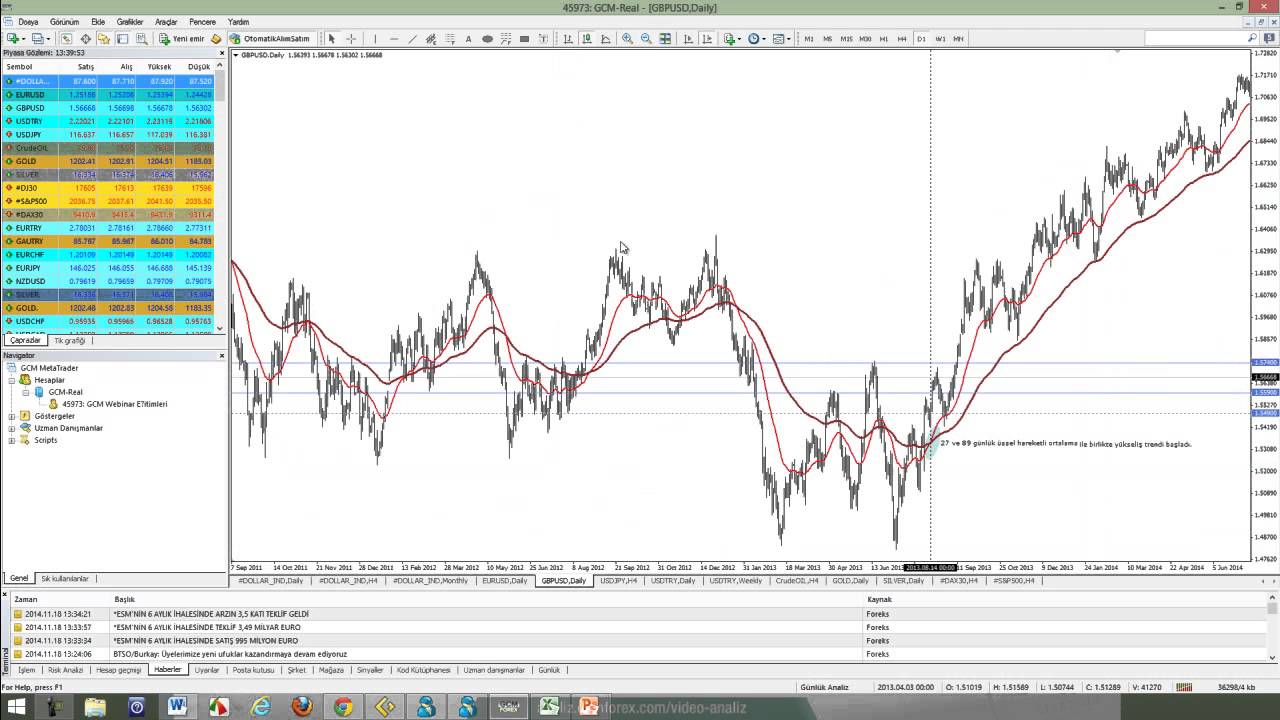Select USDTRY row in Market Watch
Image resolution: width=1280 pixels, height=720 pixels.
[x=109, y=121]
